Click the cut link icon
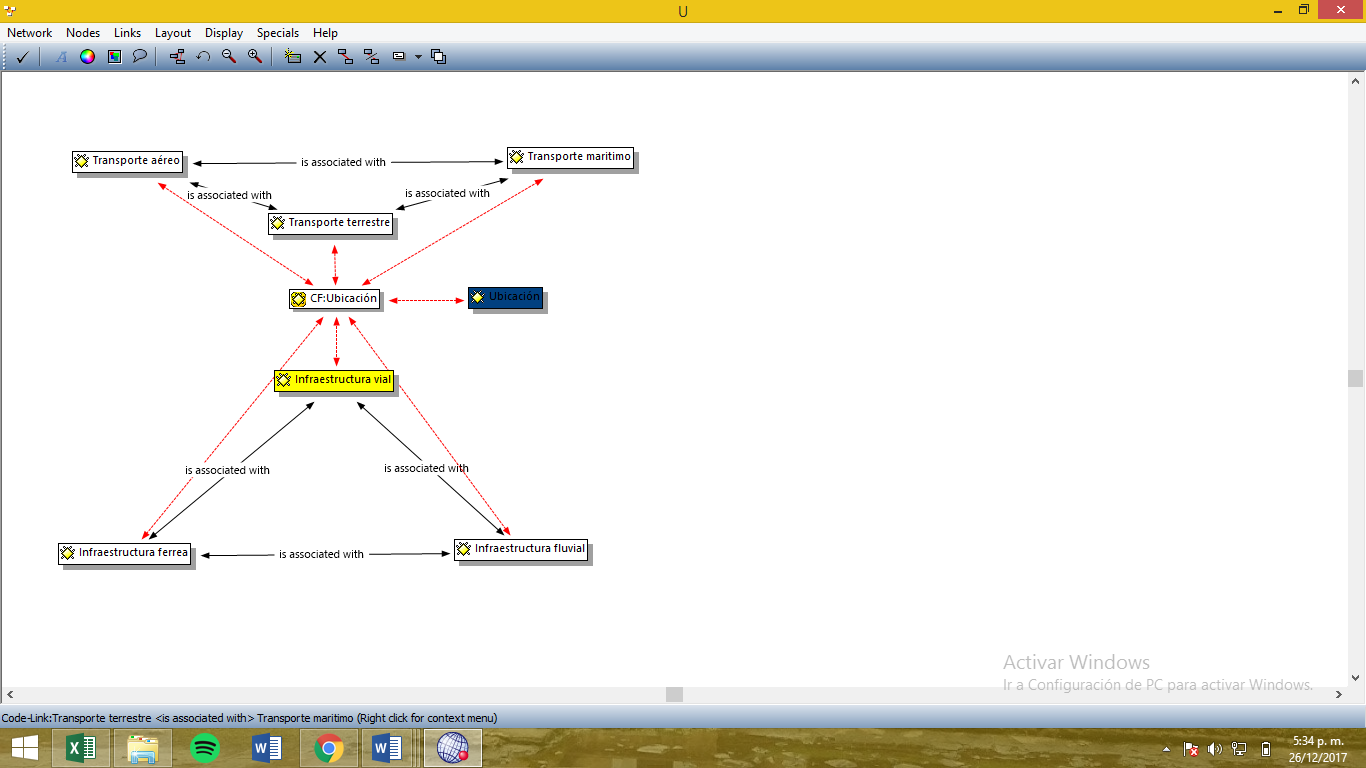 pyautogui.click(x=372, y=57)
